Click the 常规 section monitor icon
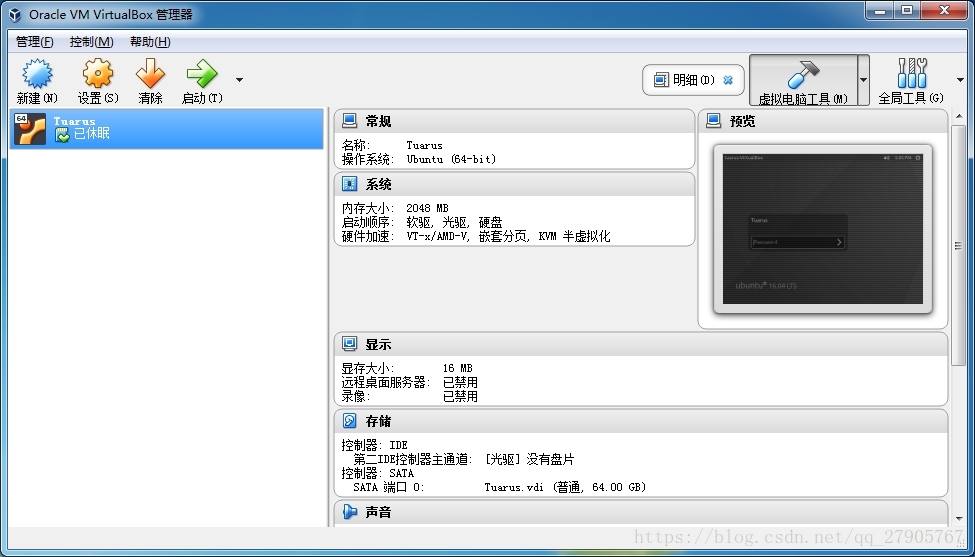The image size is (975, 557). pos(349,121)
